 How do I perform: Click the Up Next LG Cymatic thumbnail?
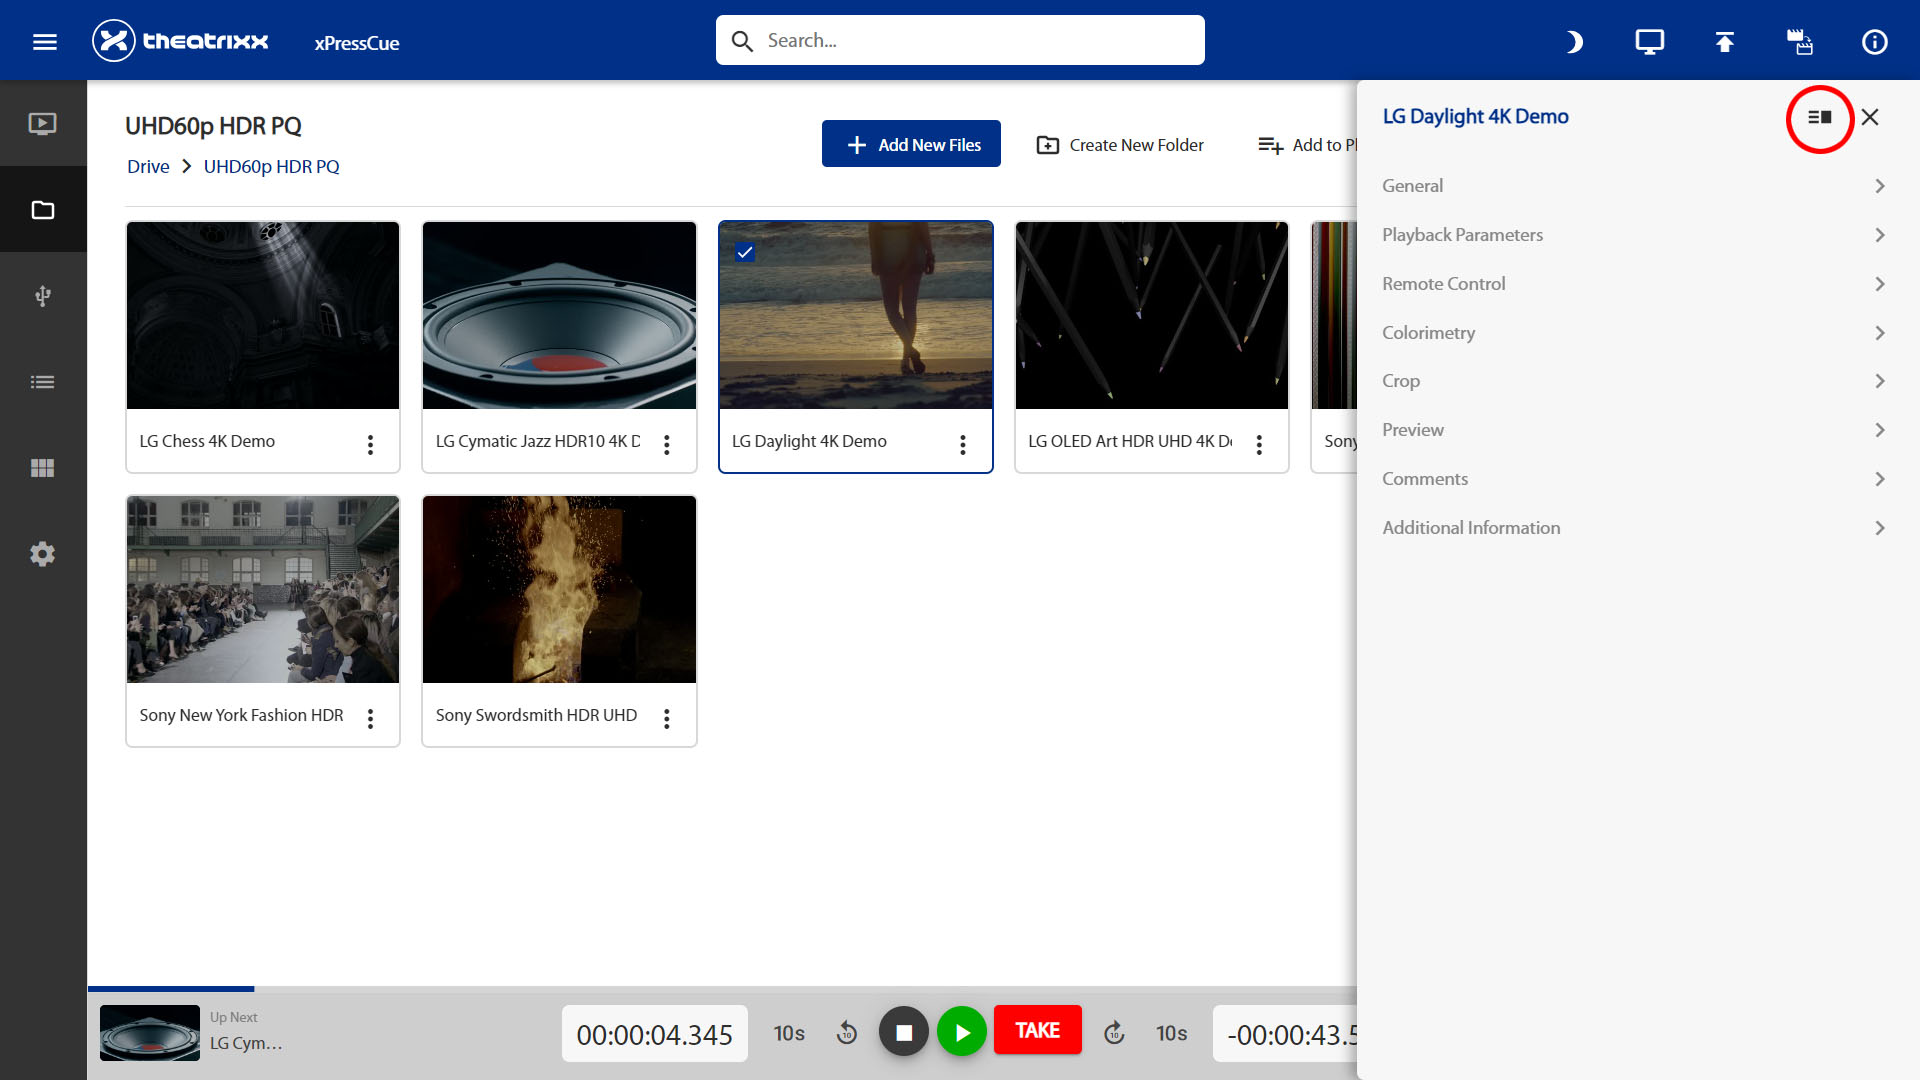click(150, 1033)
